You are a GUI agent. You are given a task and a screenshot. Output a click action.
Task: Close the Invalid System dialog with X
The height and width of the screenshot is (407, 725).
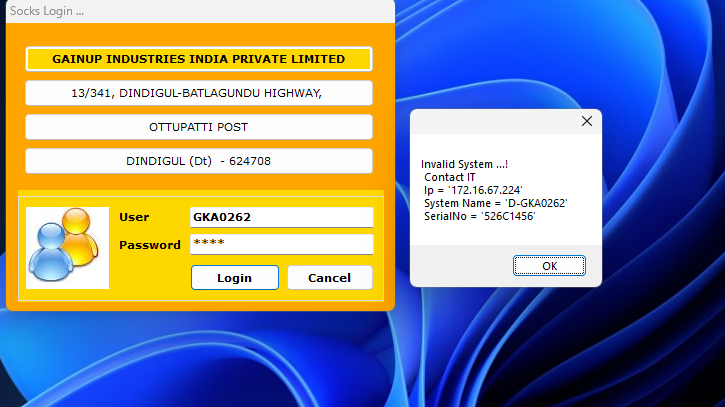(587, 121)
